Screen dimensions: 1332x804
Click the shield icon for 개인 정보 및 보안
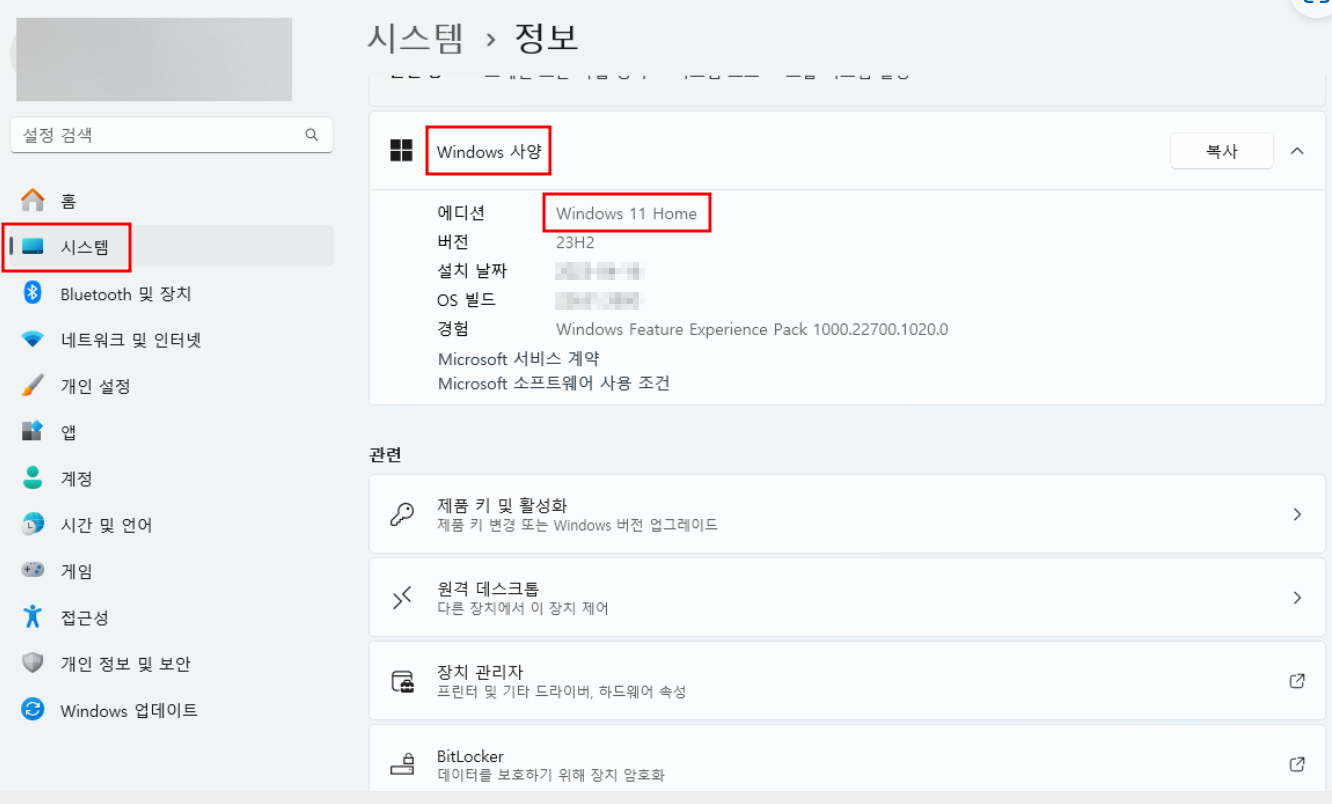click(x=33, y=663)
